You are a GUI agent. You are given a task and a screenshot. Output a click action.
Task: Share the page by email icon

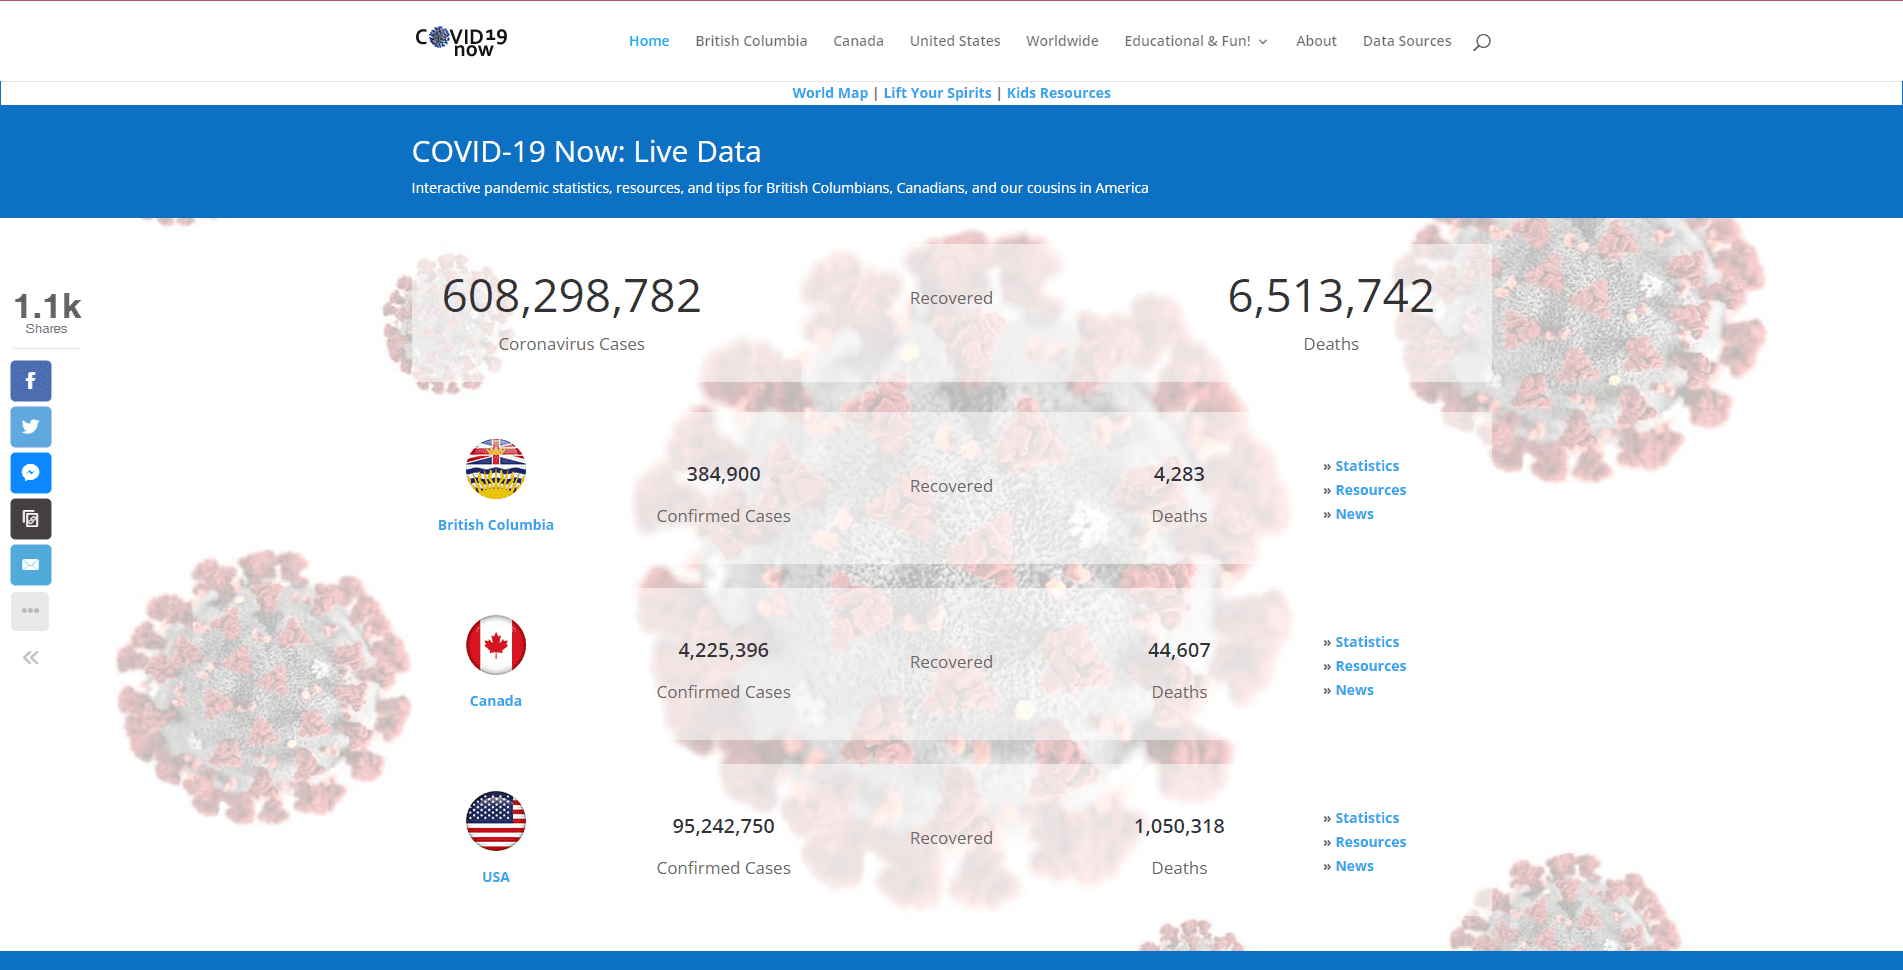click(x=31, y=565)
